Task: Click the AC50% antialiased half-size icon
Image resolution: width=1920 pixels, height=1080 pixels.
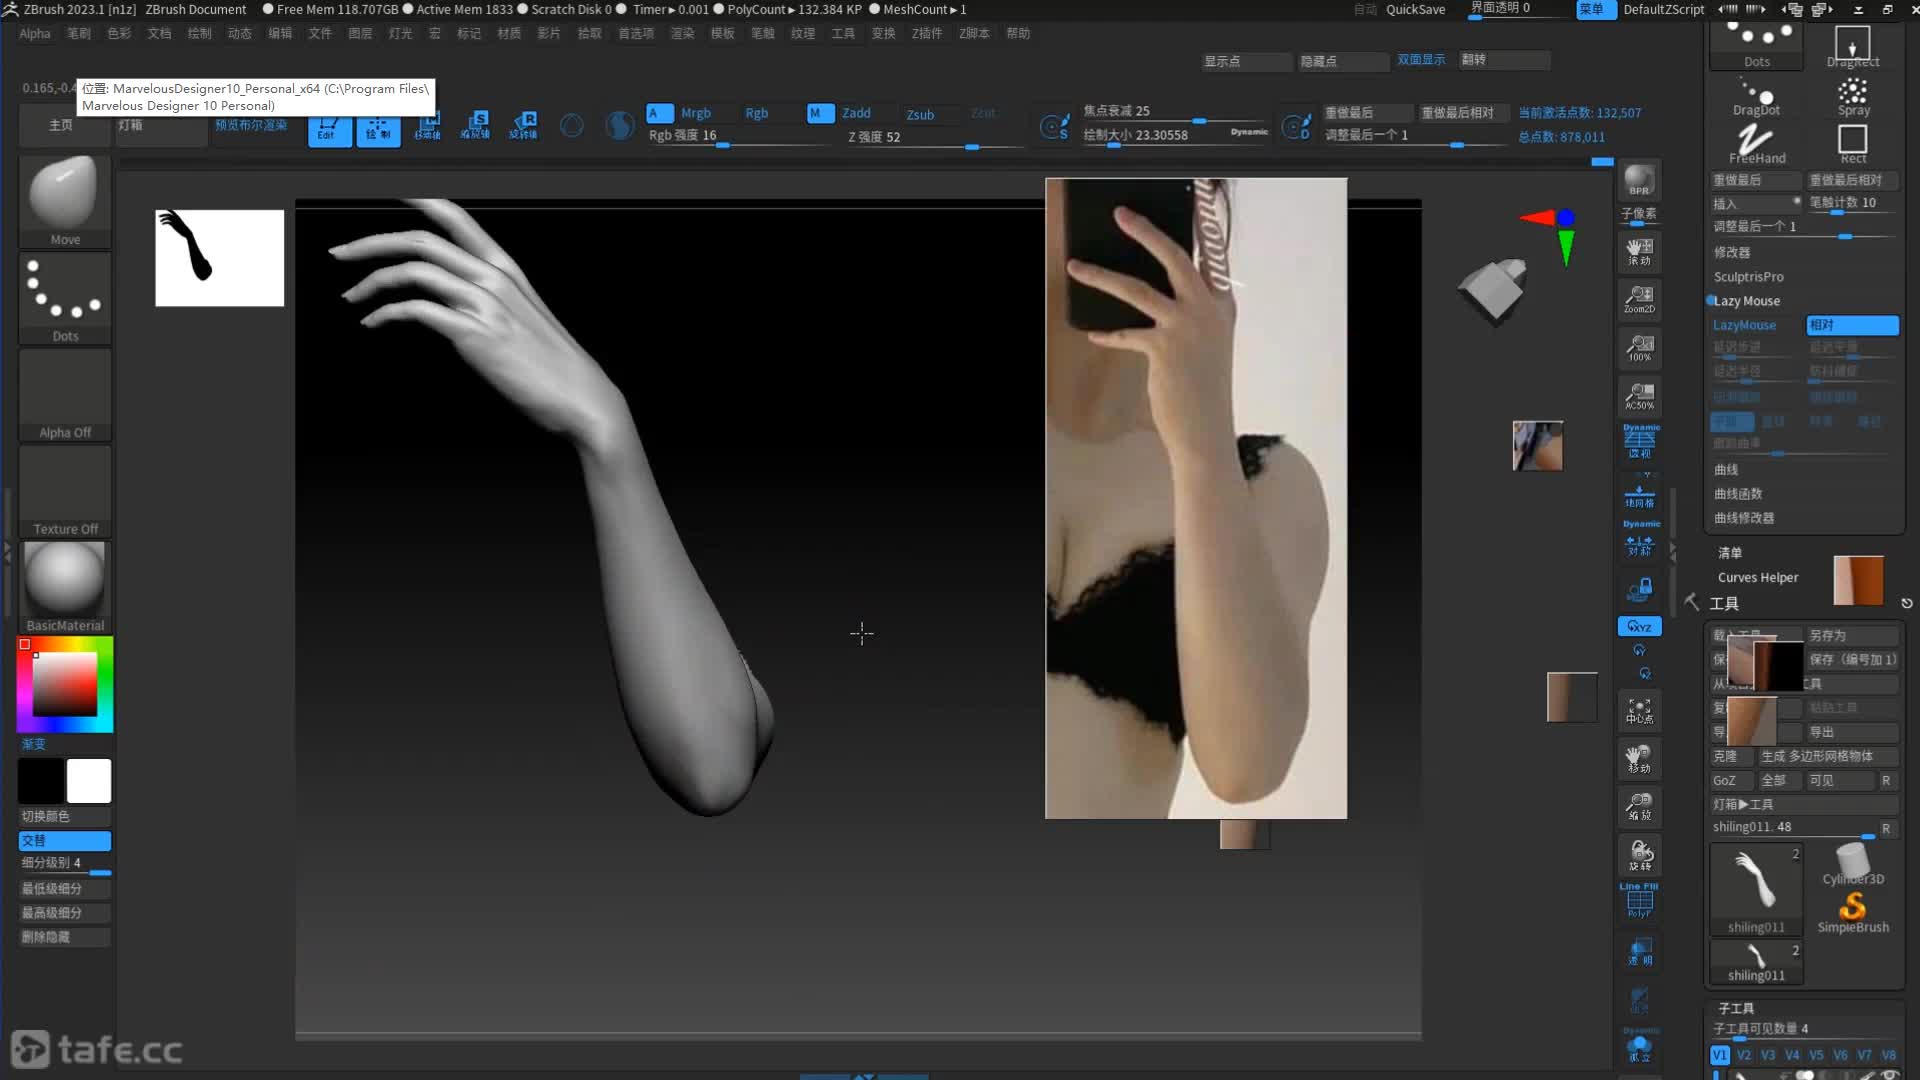Action: pyautogui.click(x=1639, y=396)
